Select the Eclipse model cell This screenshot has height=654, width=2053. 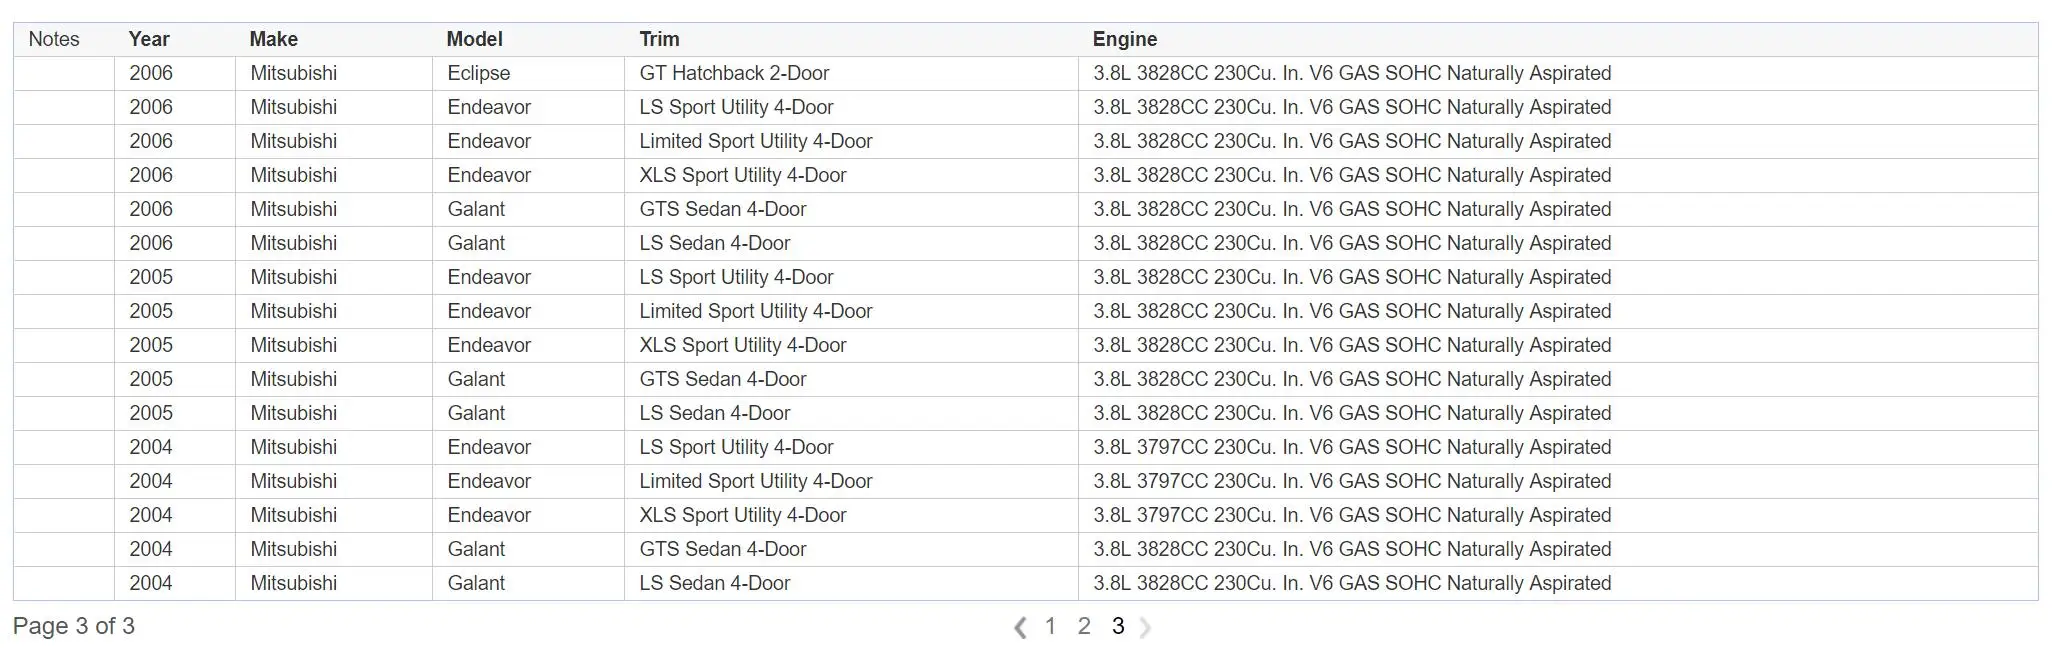[528, 73]
